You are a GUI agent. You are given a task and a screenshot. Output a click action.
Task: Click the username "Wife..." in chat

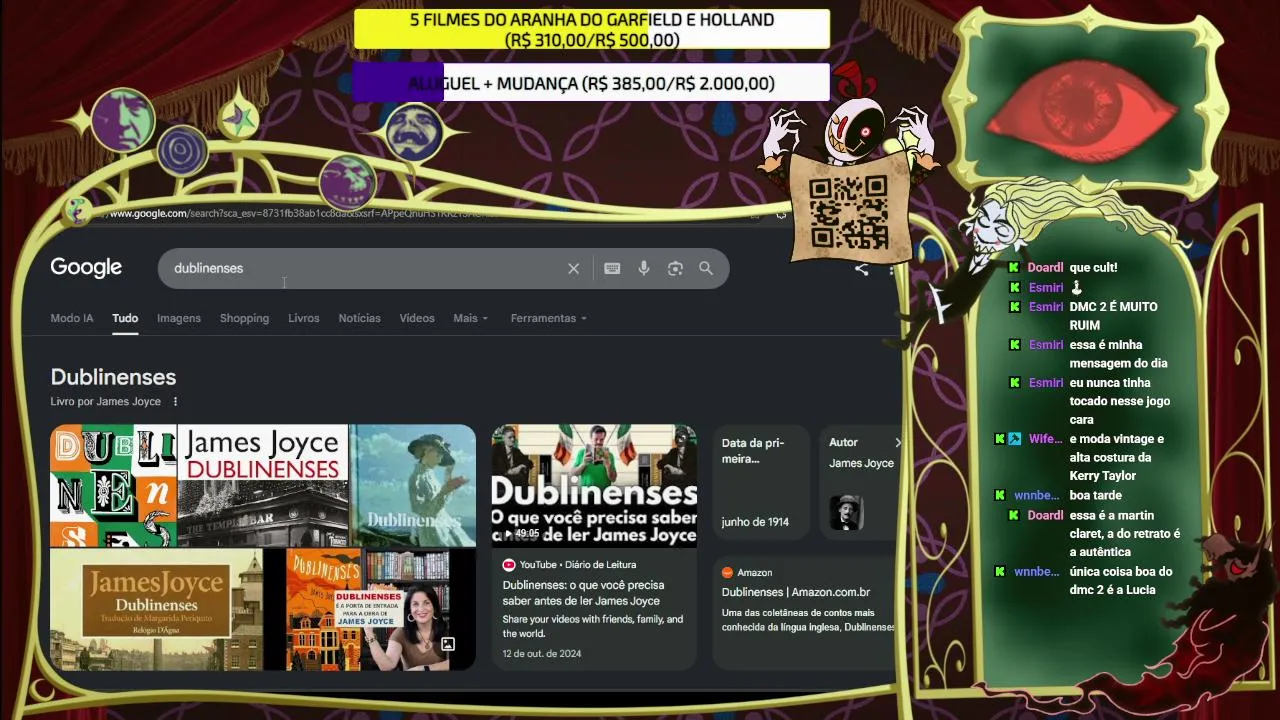1045,439
